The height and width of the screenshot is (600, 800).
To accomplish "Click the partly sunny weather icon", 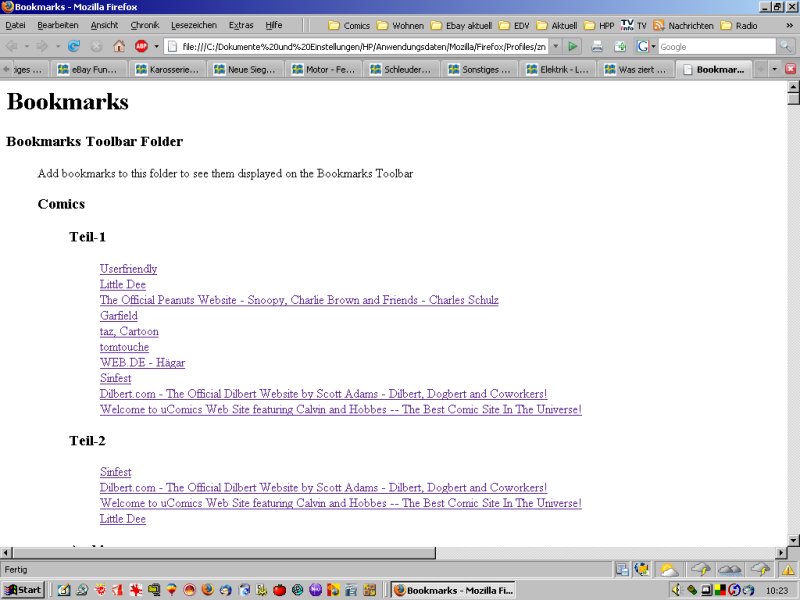I will coord(669,569).
